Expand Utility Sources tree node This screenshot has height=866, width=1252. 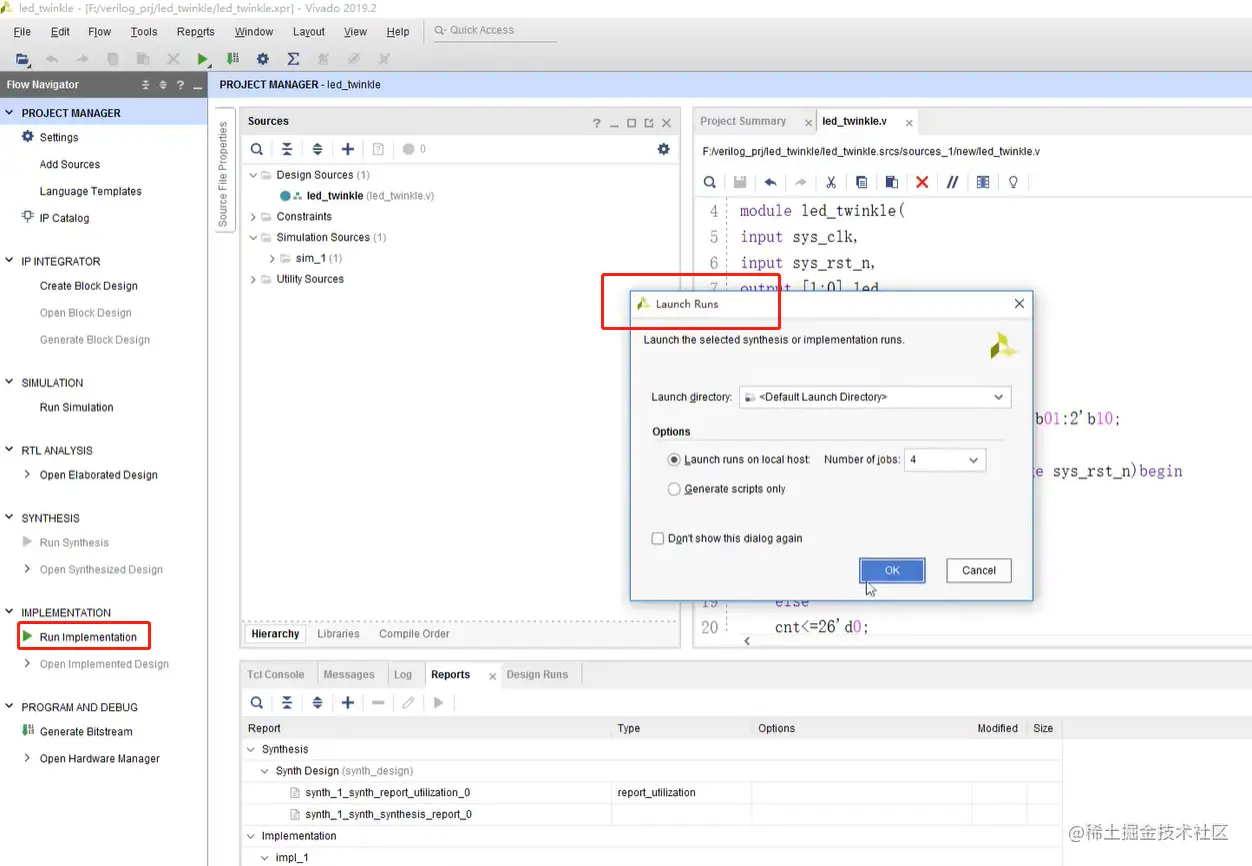coord(253,279)
